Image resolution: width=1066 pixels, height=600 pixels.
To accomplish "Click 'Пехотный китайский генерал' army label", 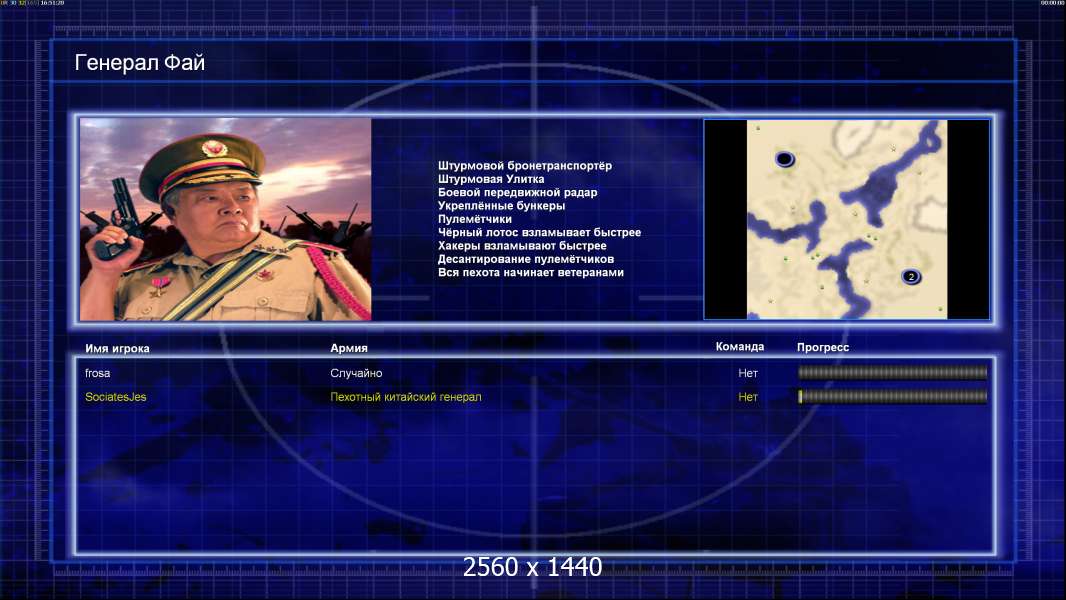I will coord(405,397).
